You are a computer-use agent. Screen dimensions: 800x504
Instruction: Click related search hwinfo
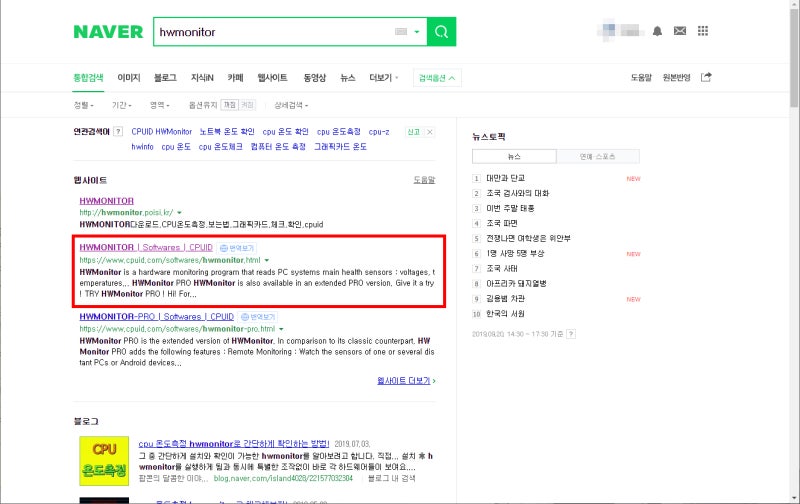[142, 147]
